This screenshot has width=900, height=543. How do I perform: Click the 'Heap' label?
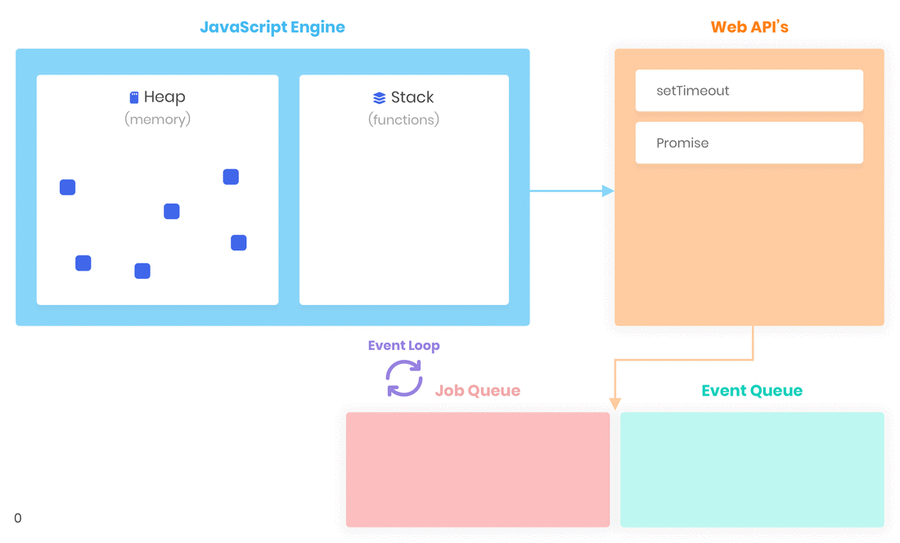[165, 97]
